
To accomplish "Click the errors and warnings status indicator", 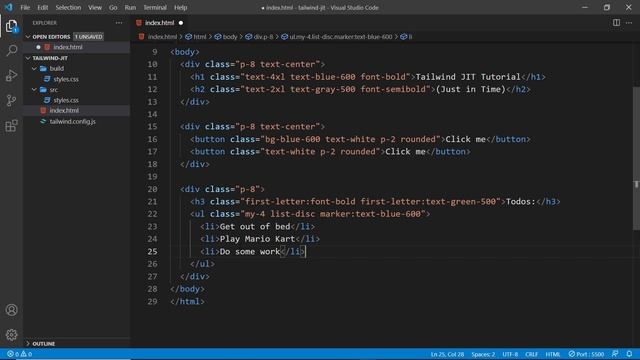I will [19, 354].
